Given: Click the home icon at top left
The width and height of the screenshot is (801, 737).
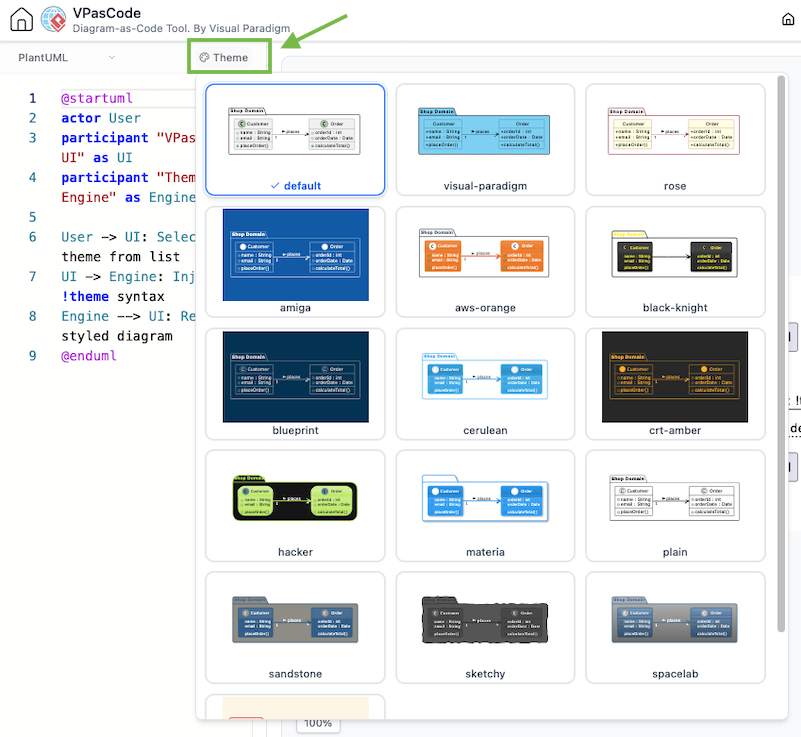Looking at the screenshot, I should (x=21, y=19).
